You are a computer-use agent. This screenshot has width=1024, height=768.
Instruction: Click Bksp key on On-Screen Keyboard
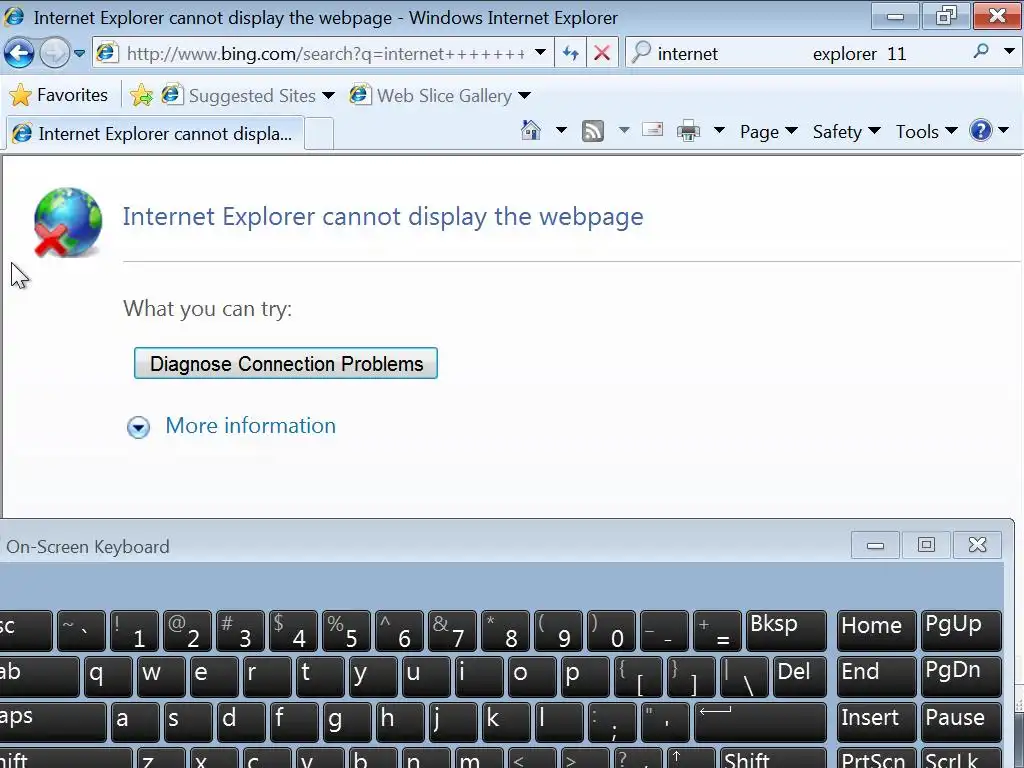point(786,630)
